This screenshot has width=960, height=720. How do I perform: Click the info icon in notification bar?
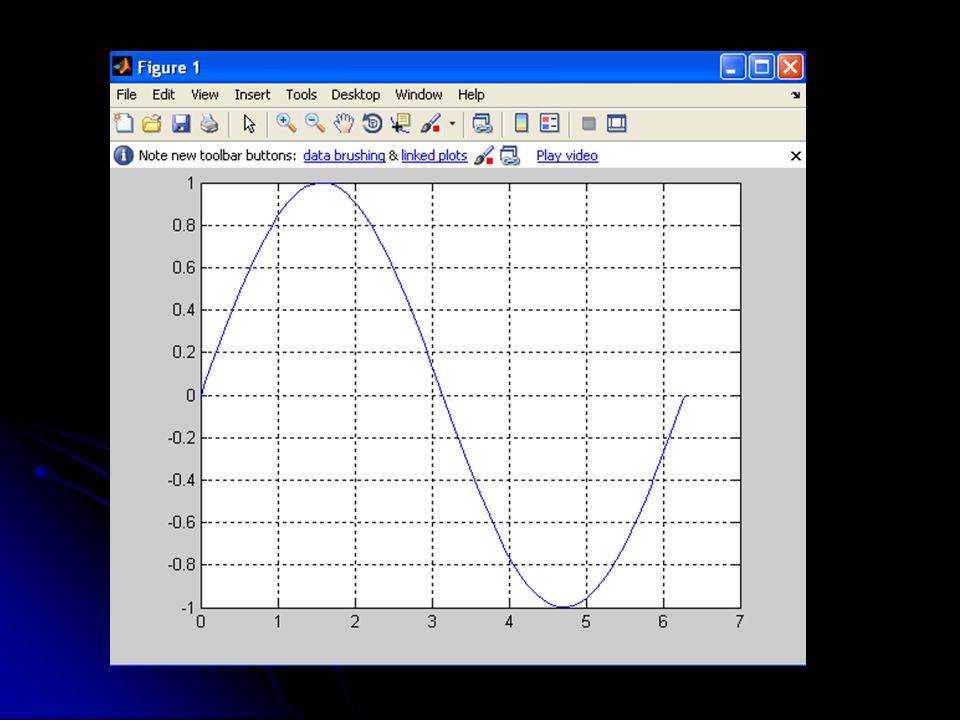123,156
